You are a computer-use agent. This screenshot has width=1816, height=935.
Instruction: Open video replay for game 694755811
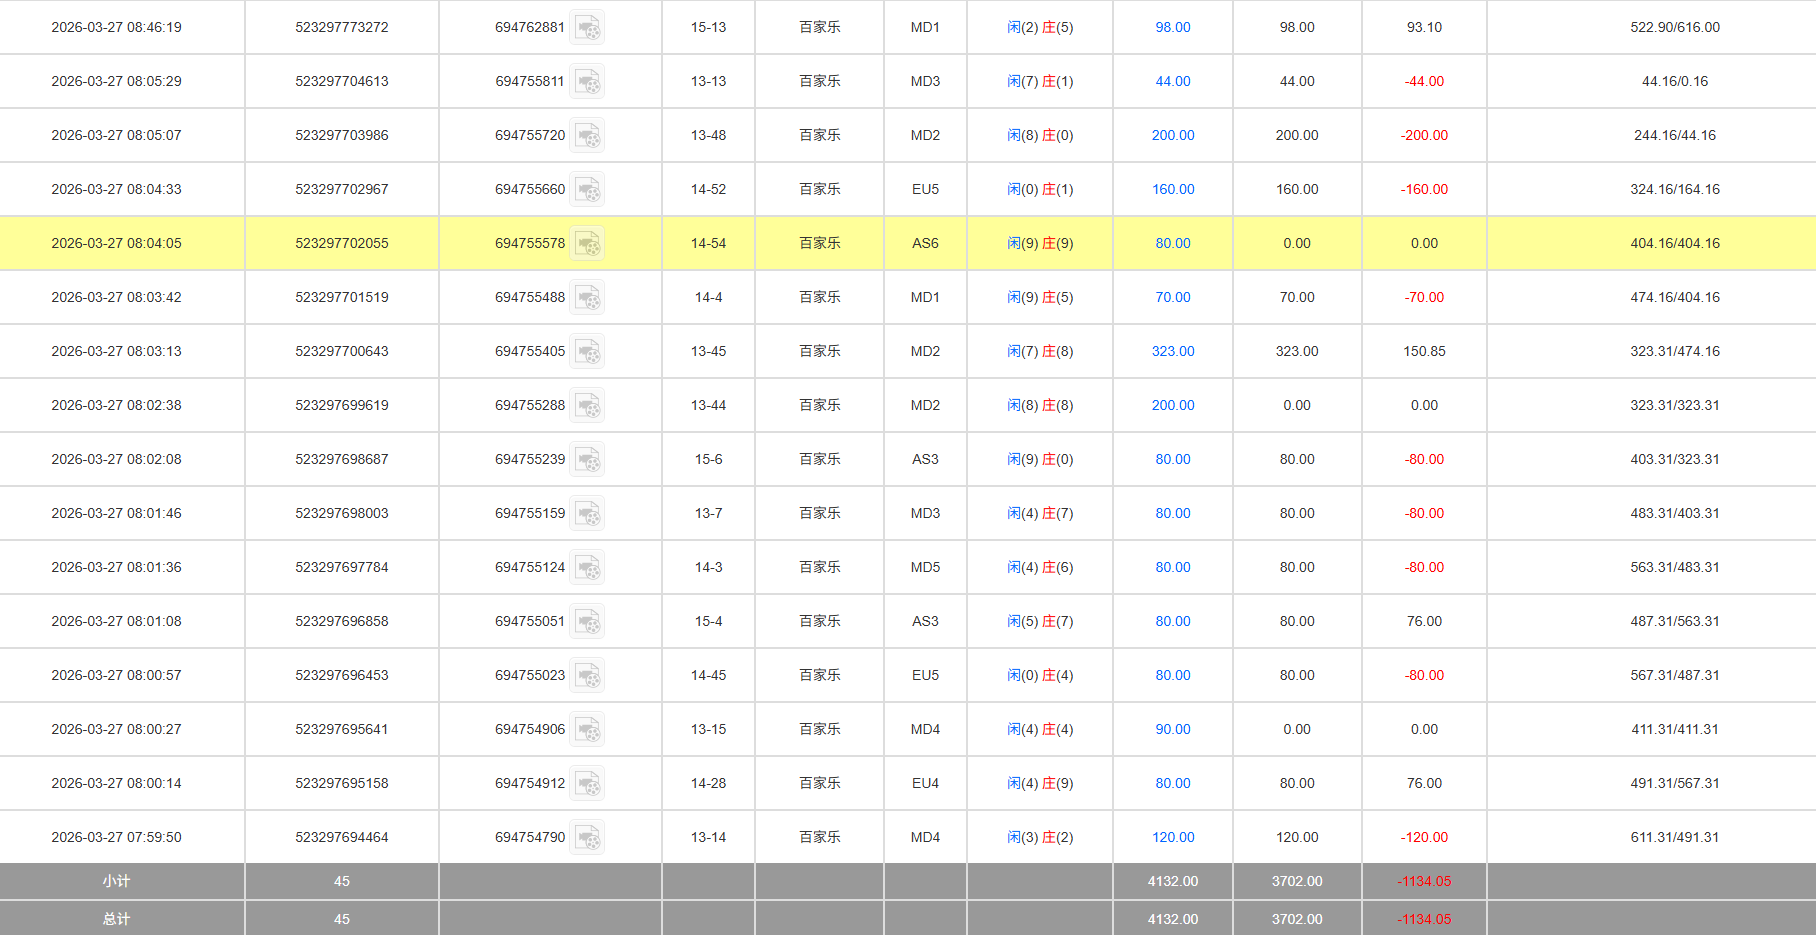pos(588,81)
